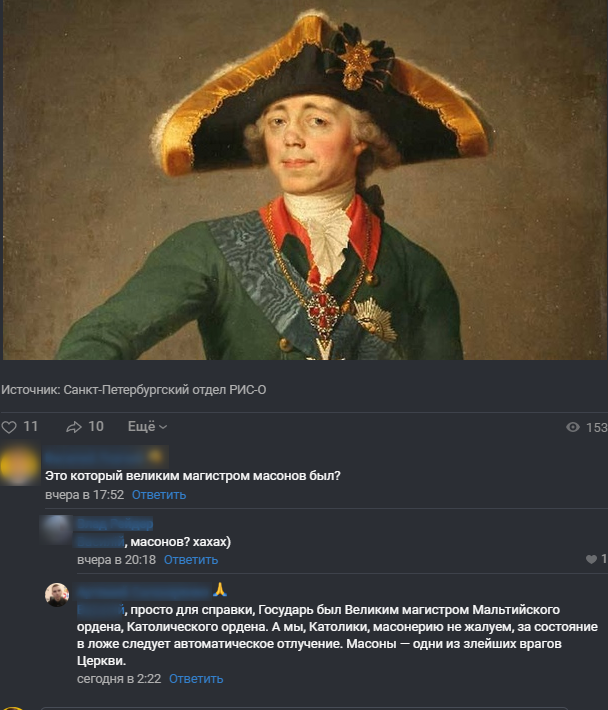The height and width of the screenshot is (710, 608).
Task: Open second commenter's blurred profile name
Action: point(115,524)
